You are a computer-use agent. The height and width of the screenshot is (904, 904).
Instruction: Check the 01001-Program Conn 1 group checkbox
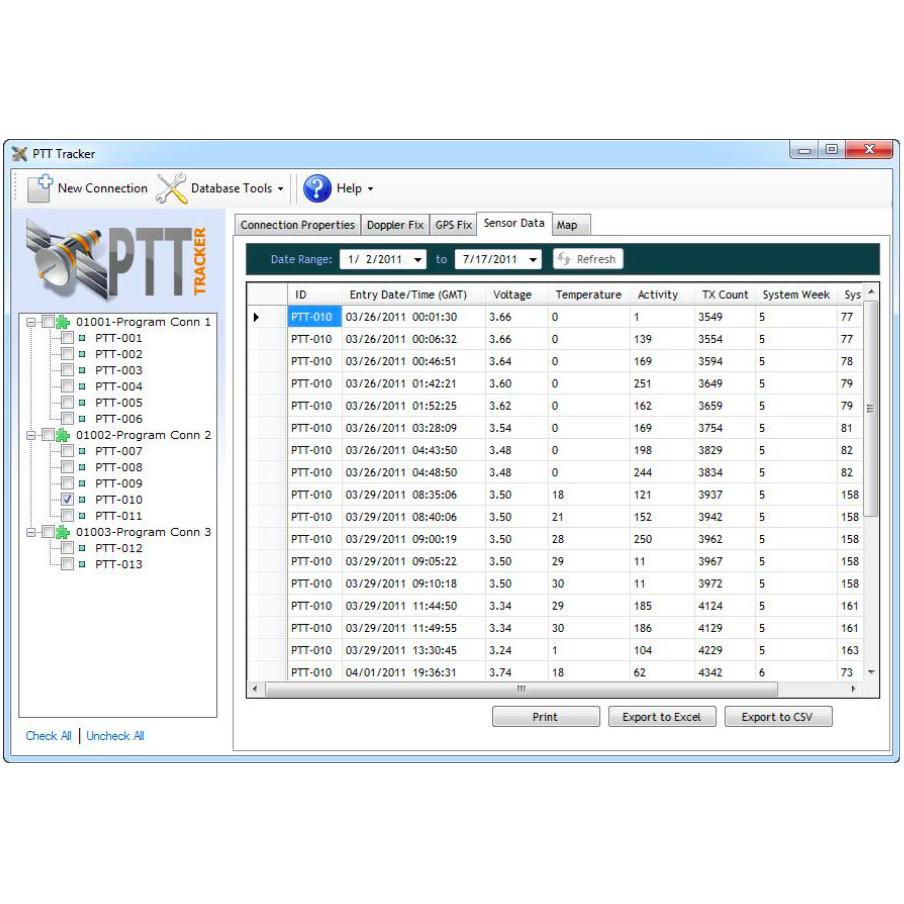tap(48, 322)
